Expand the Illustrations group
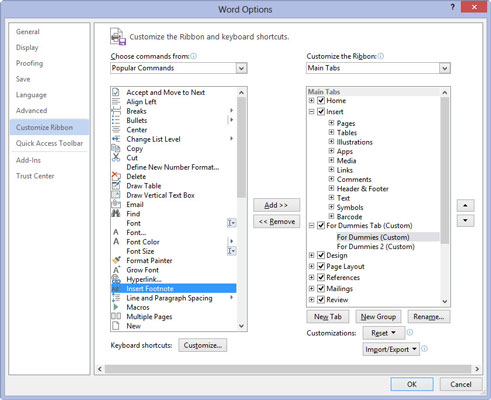The image size is (491, 400). tap(331, 141)
